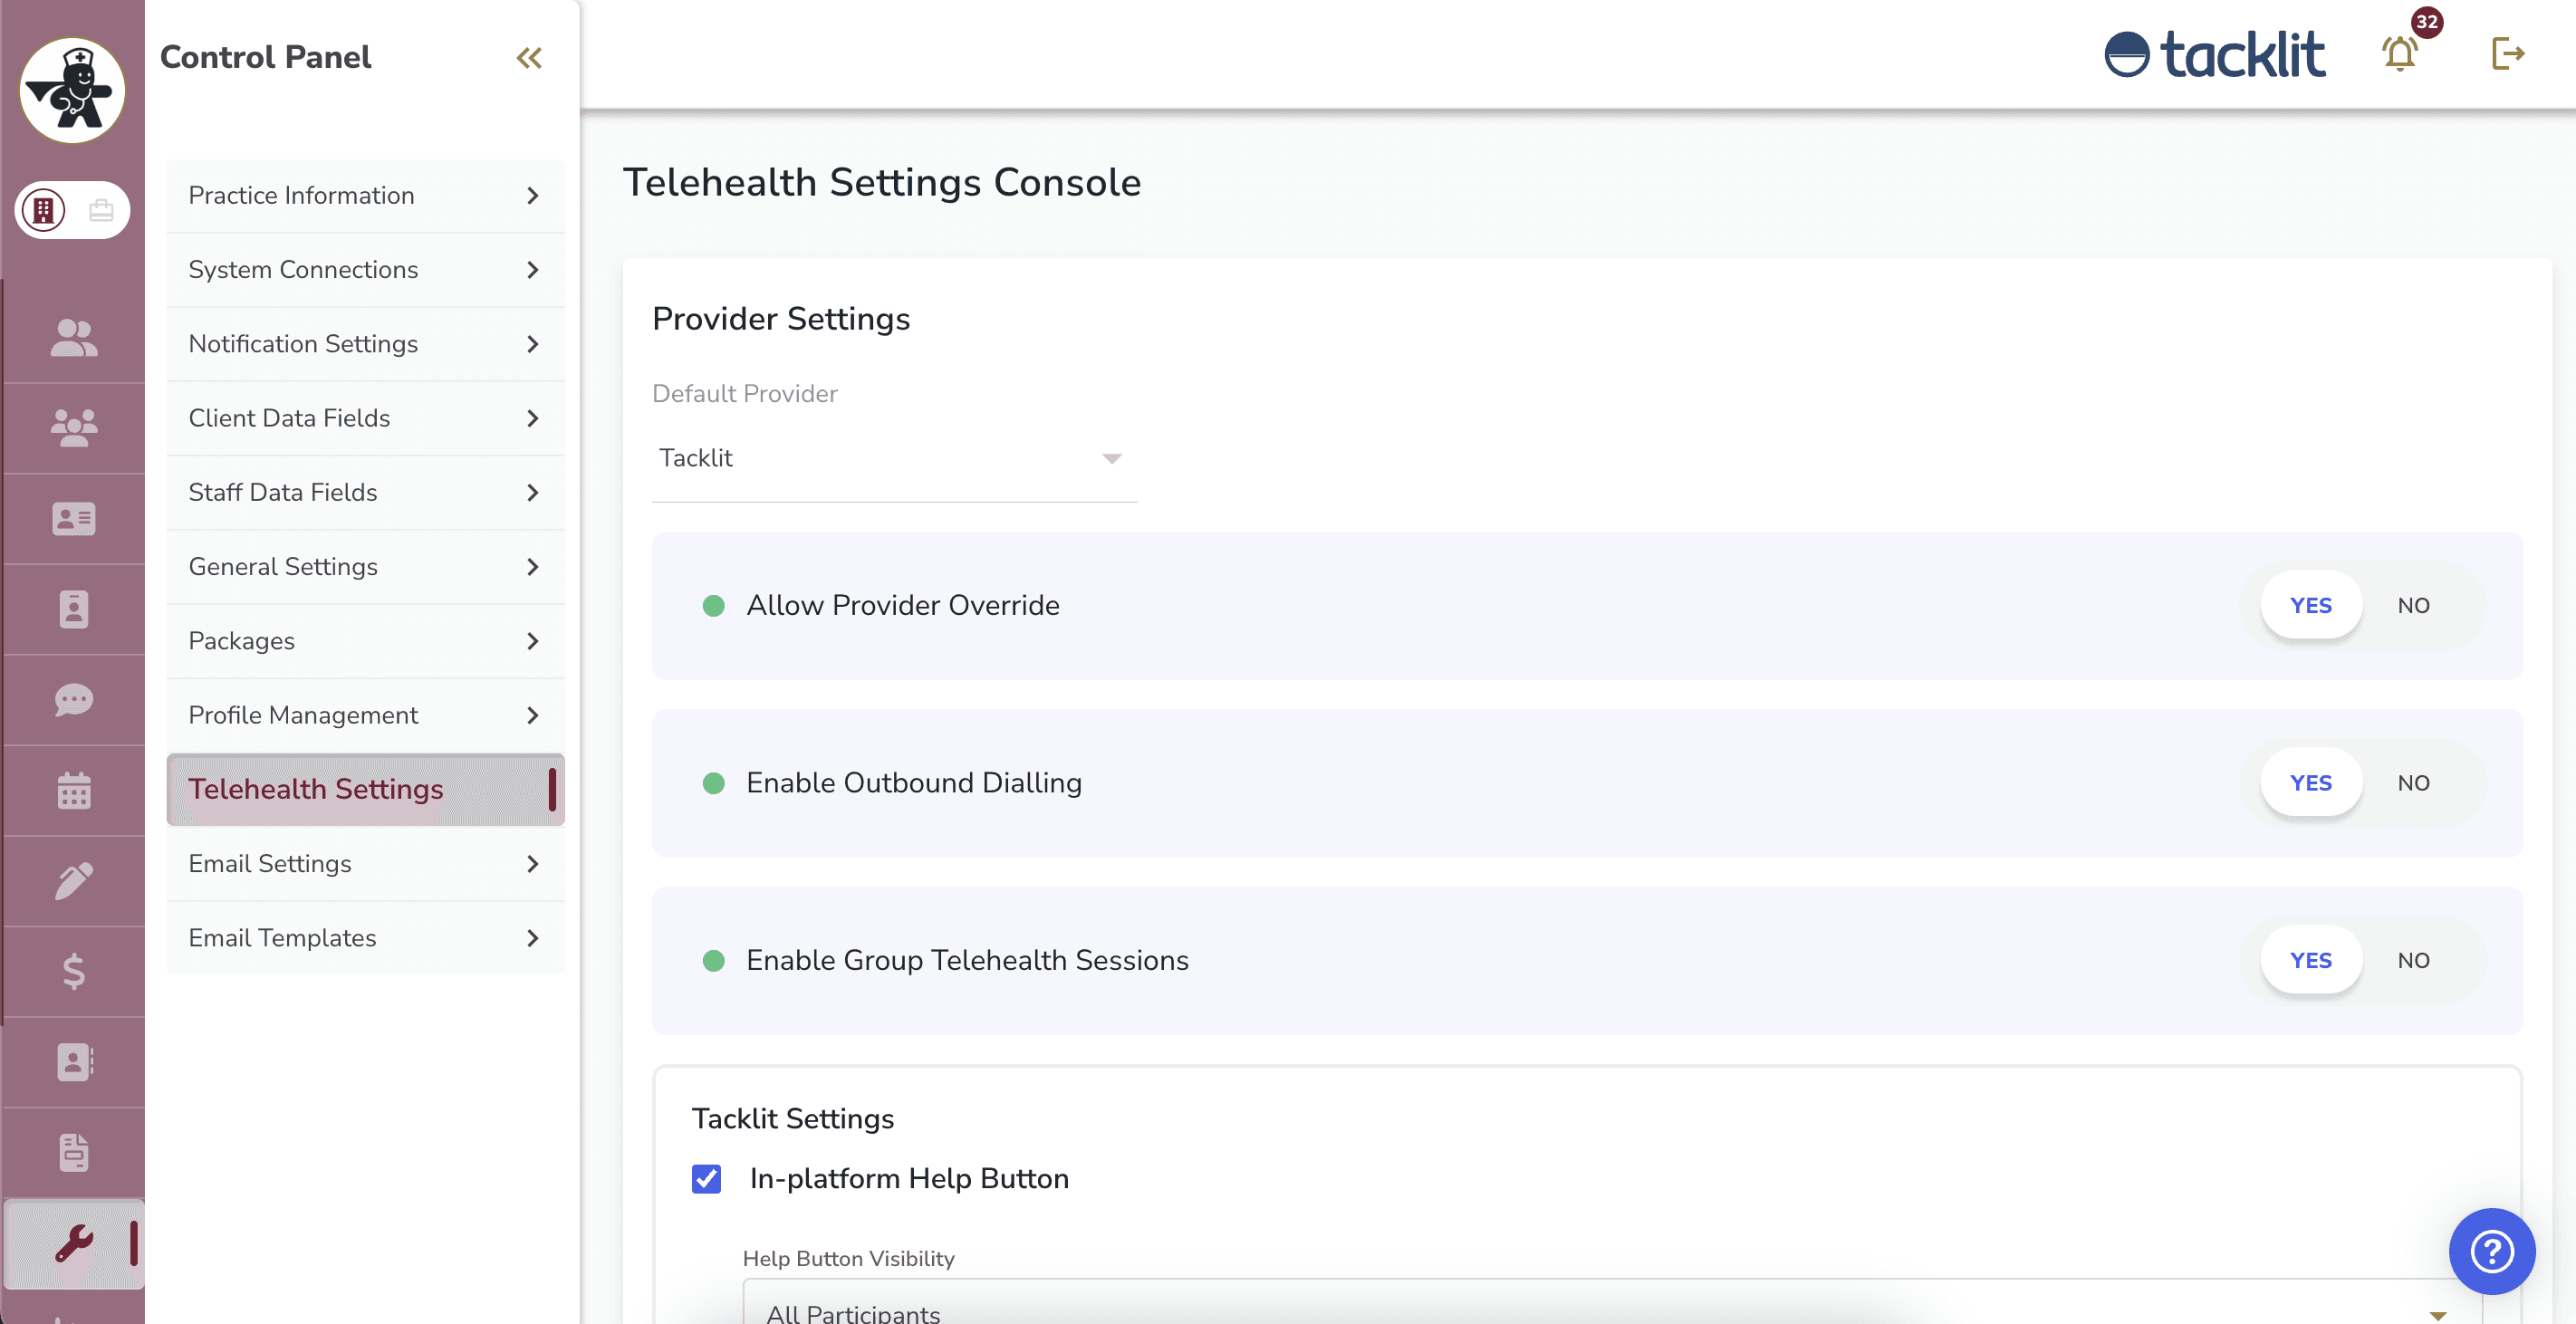
Task: Select the building practice view icon
Action: [44, 210]
